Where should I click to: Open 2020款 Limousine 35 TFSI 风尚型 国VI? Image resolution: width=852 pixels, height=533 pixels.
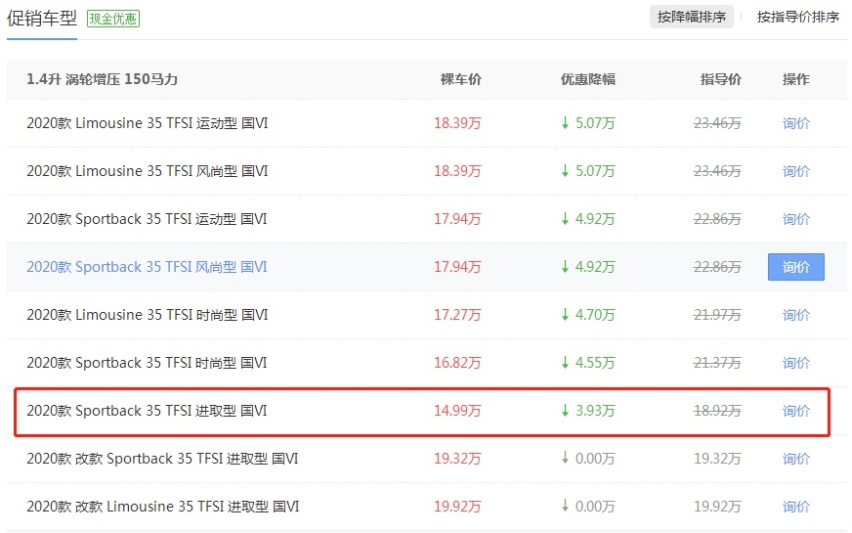point(147,171)
